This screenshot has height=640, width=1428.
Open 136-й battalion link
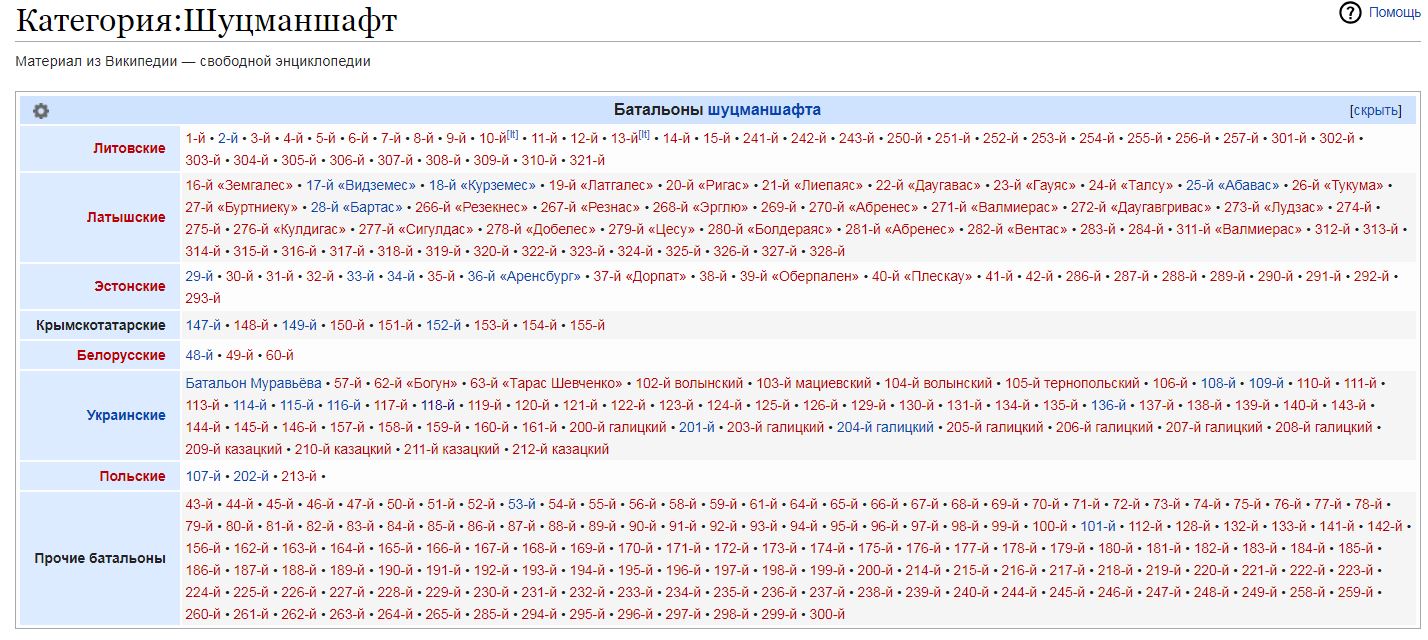tap(1108, 405)
